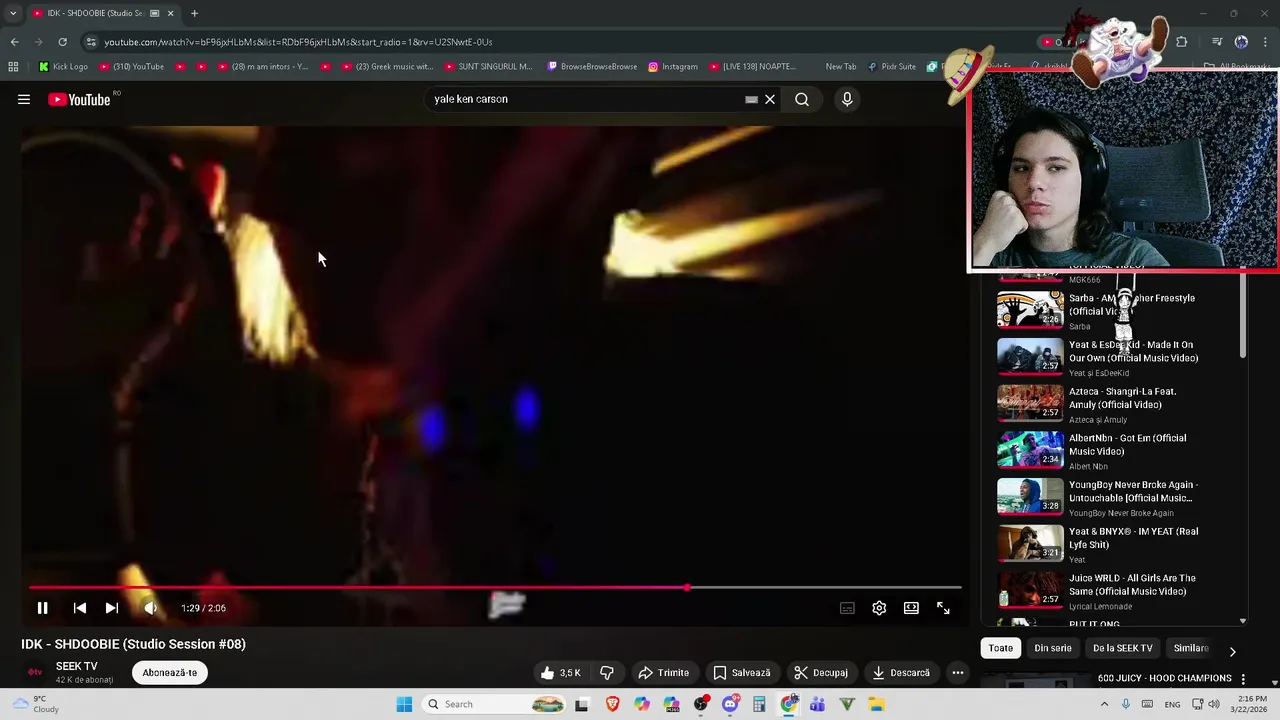1280x720 pixels.
Task: Open the 'Kick Logo' bookmark
Action: coord(63,67)
